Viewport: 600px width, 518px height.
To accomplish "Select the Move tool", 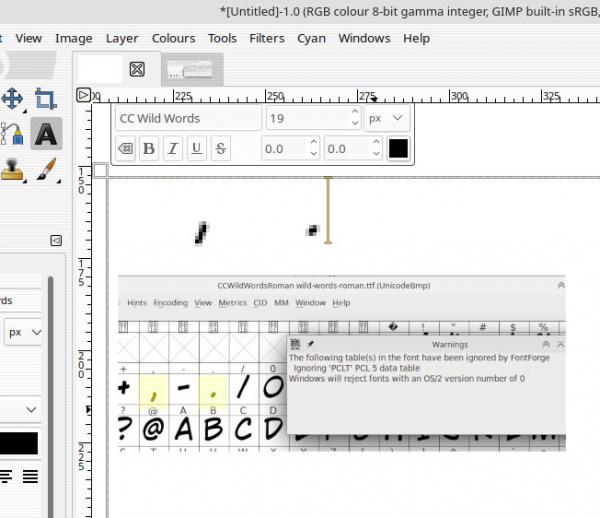I will [12, 99].
